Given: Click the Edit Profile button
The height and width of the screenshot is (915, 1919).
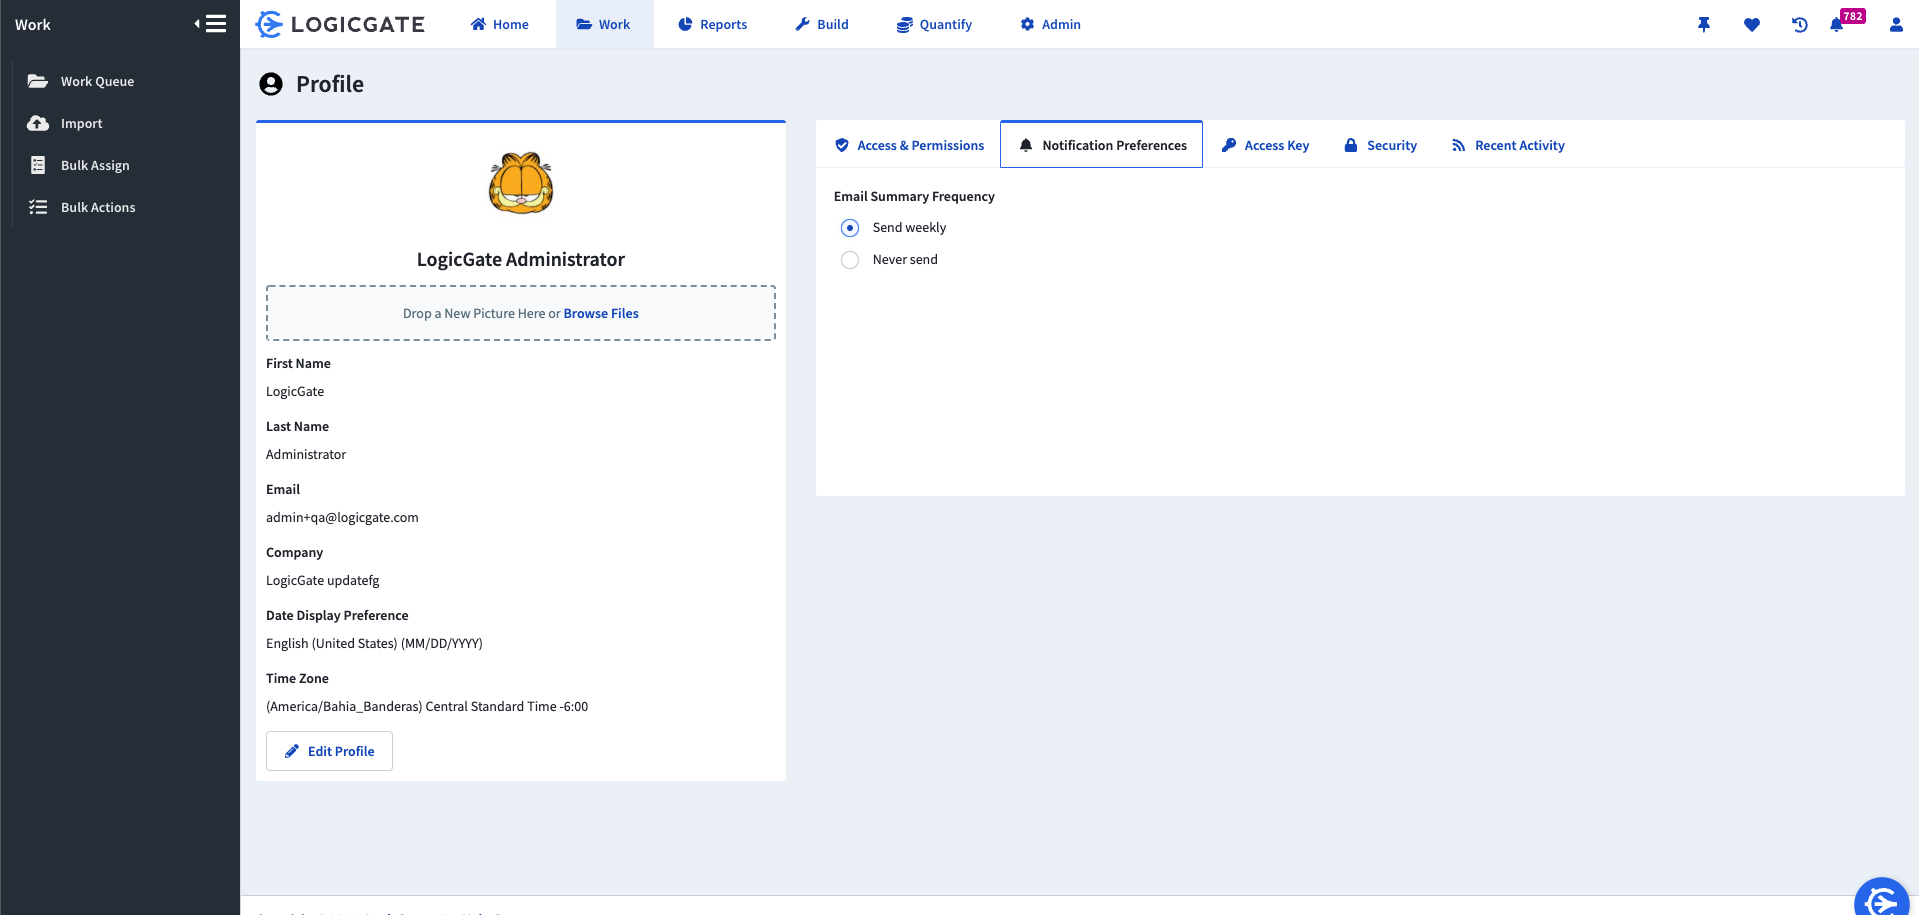Looking at the screenshot, I should 329,751.
